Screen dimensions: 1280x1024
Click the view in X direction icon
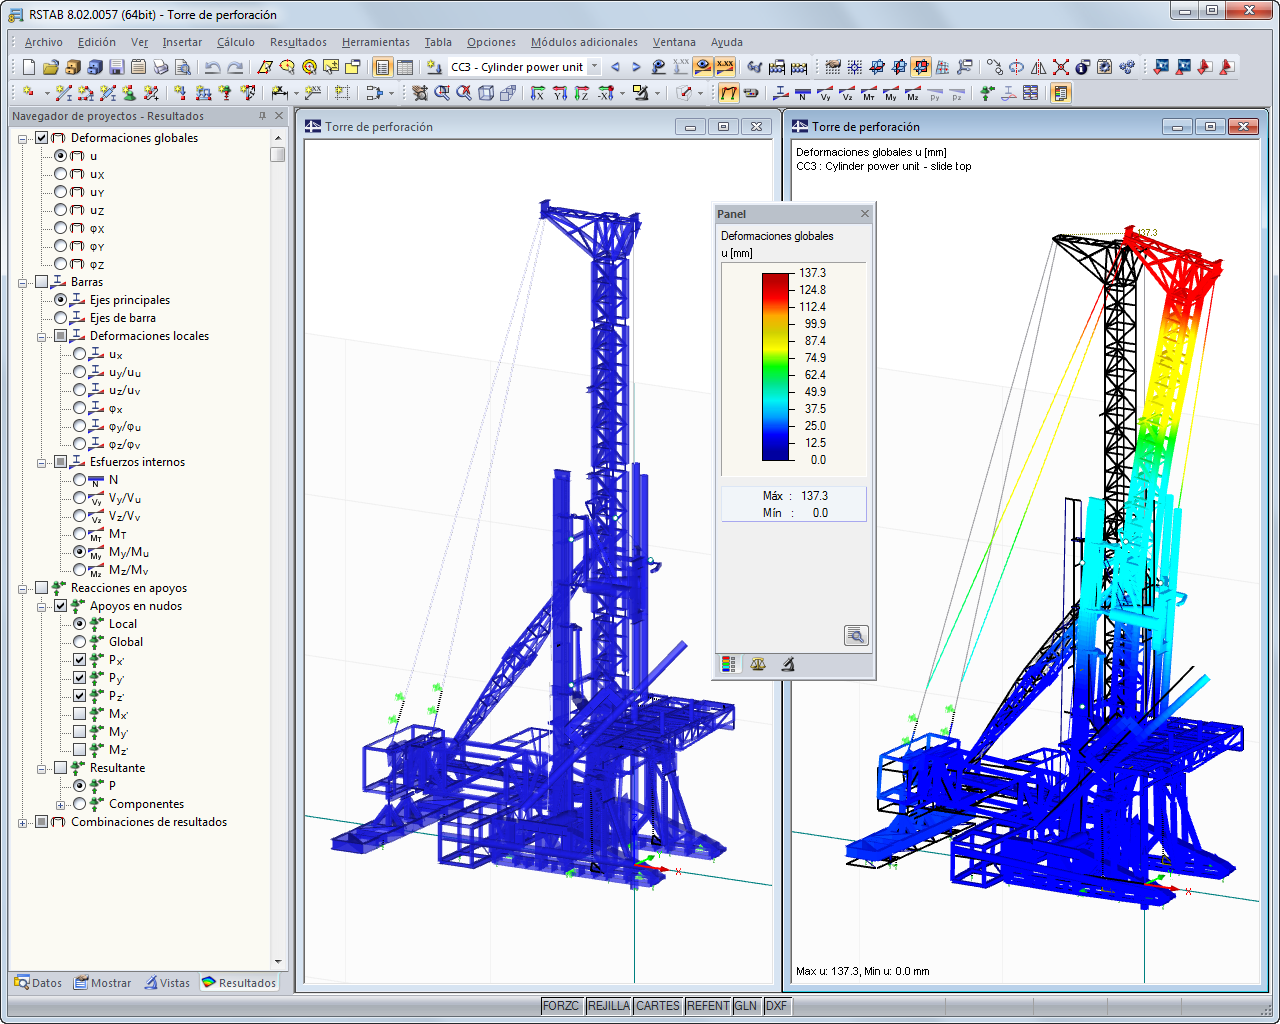537,93
